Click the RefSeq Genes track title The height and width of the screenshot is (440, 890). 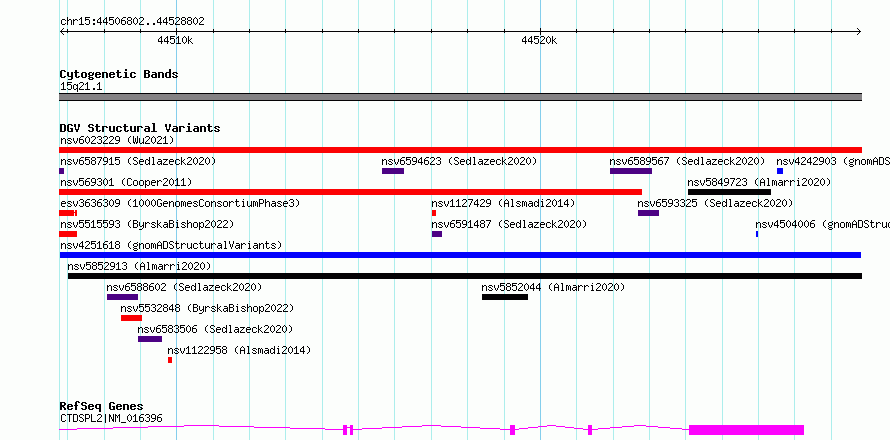[101, 406]
